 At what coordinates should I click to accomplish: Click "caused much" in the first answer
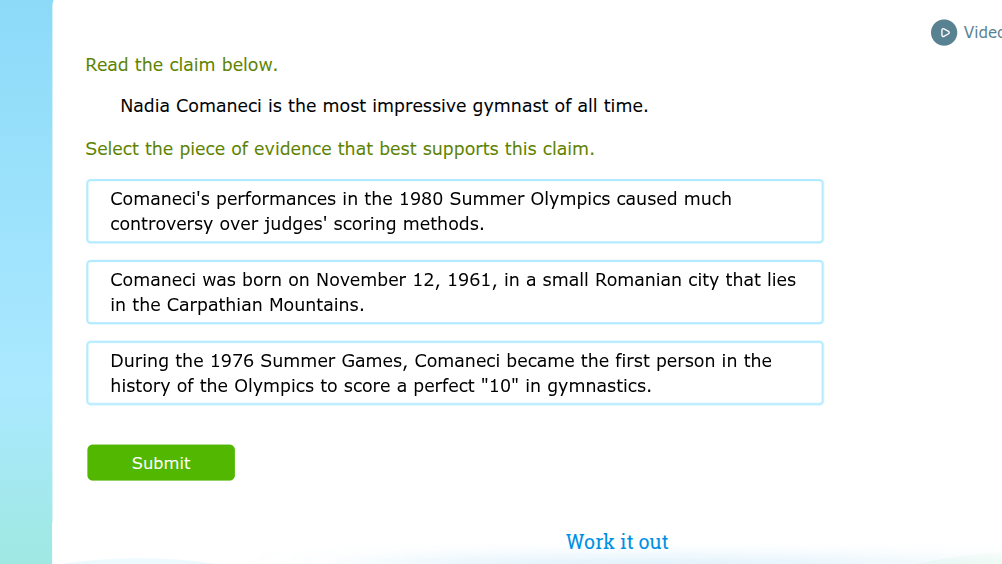click(x=674, y=199)
